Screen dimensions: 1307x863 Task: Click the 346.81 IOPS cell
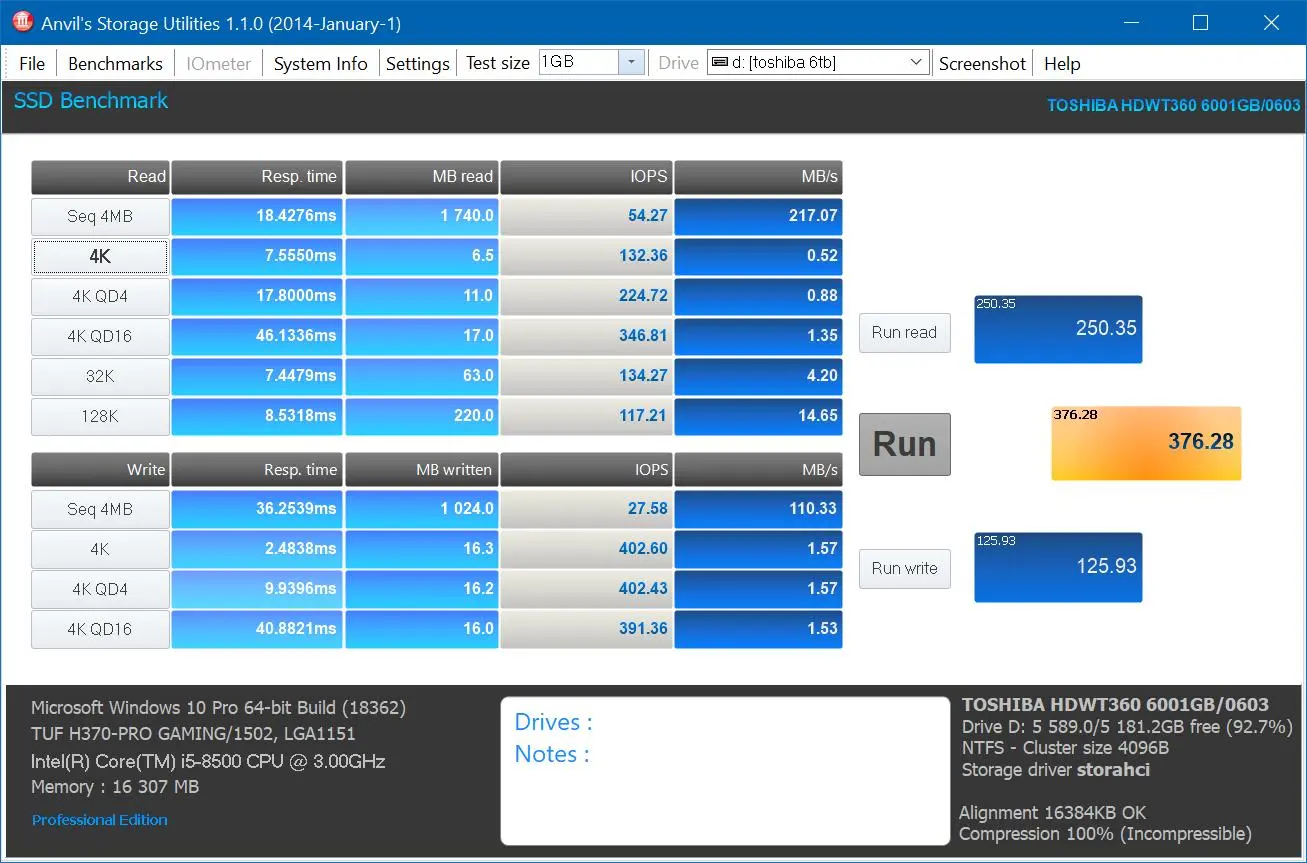586,336
